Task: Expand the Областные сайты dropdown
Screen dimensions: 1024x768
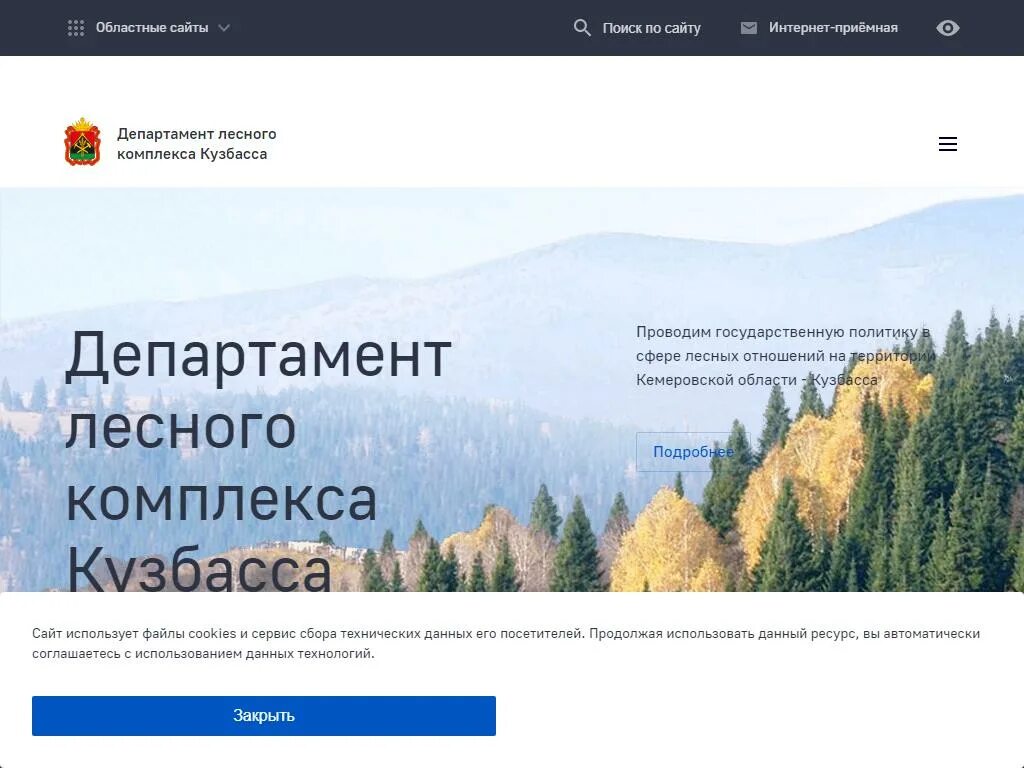Action: point(152,27)
